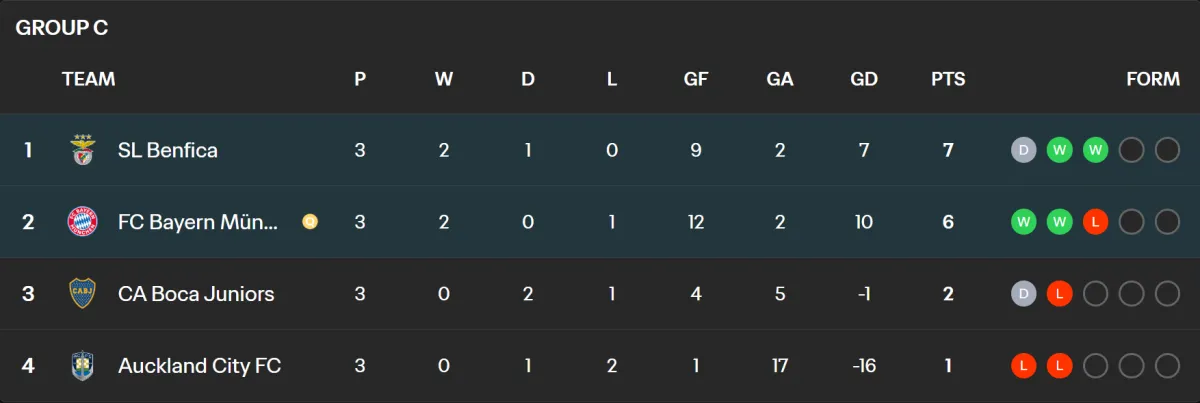
Task: Click the Auckland City FC club crest
Action: click(82, 366)
